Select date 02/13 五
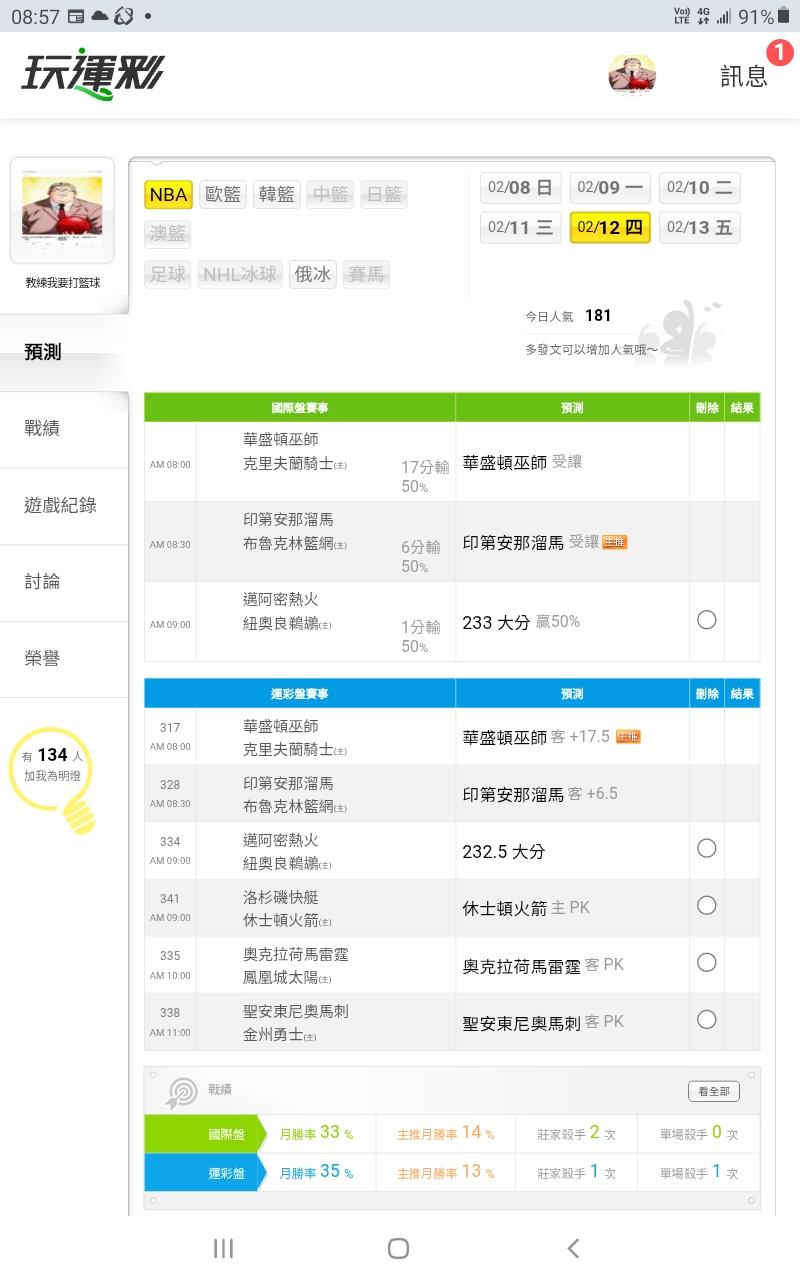800x1280 pixels. coord(699,228)
